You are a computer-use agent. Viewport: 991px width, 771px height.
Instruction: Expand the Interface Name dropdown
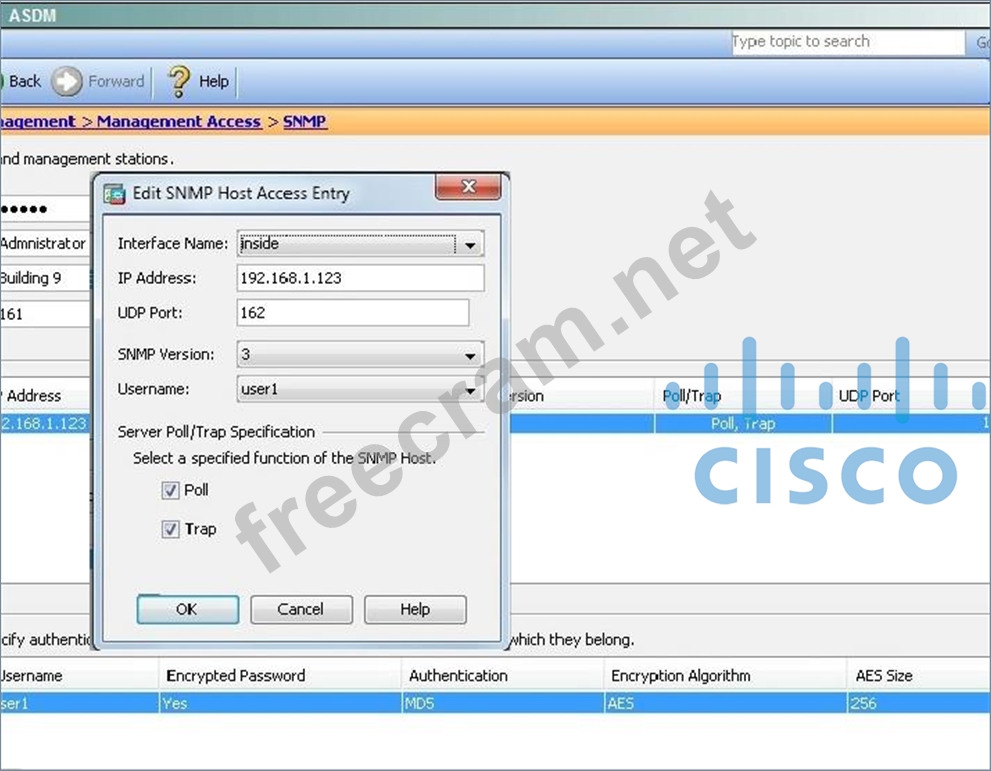(x=469, y=244)
